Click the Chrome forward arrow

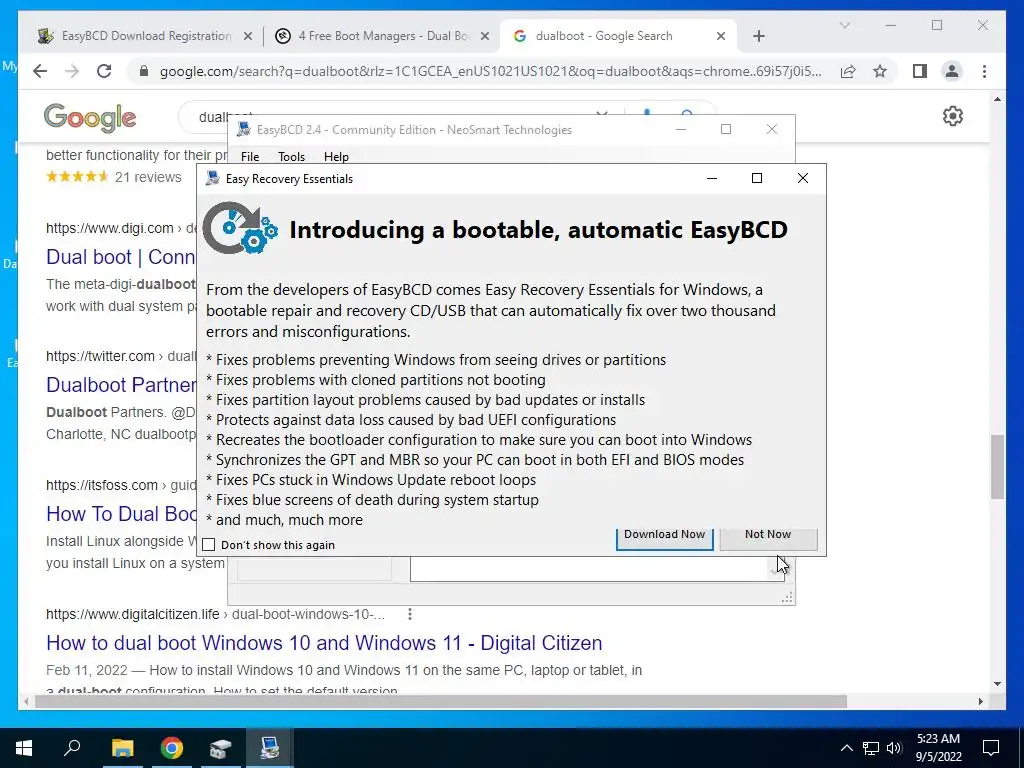tap(72, 71)
